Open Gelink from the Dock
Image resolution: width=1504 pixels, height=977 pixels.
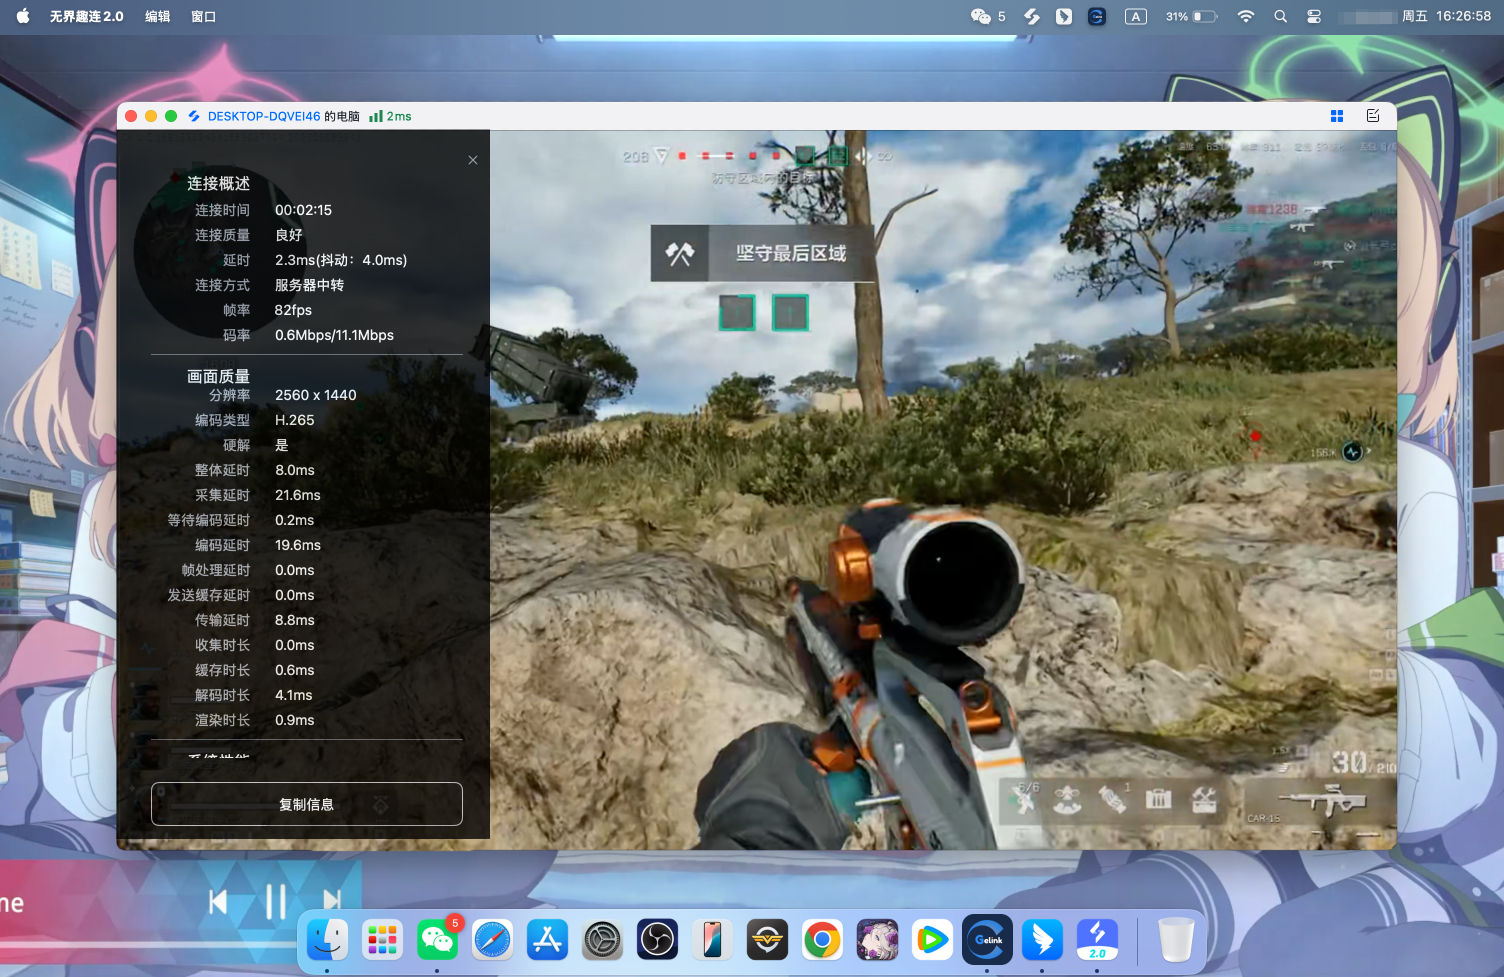(x=988, y=940)
